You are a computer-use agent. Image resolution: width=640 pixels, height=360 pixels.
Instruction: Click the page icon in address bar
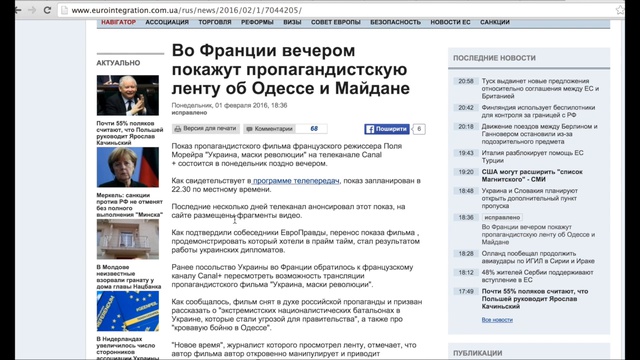[64, 10]
